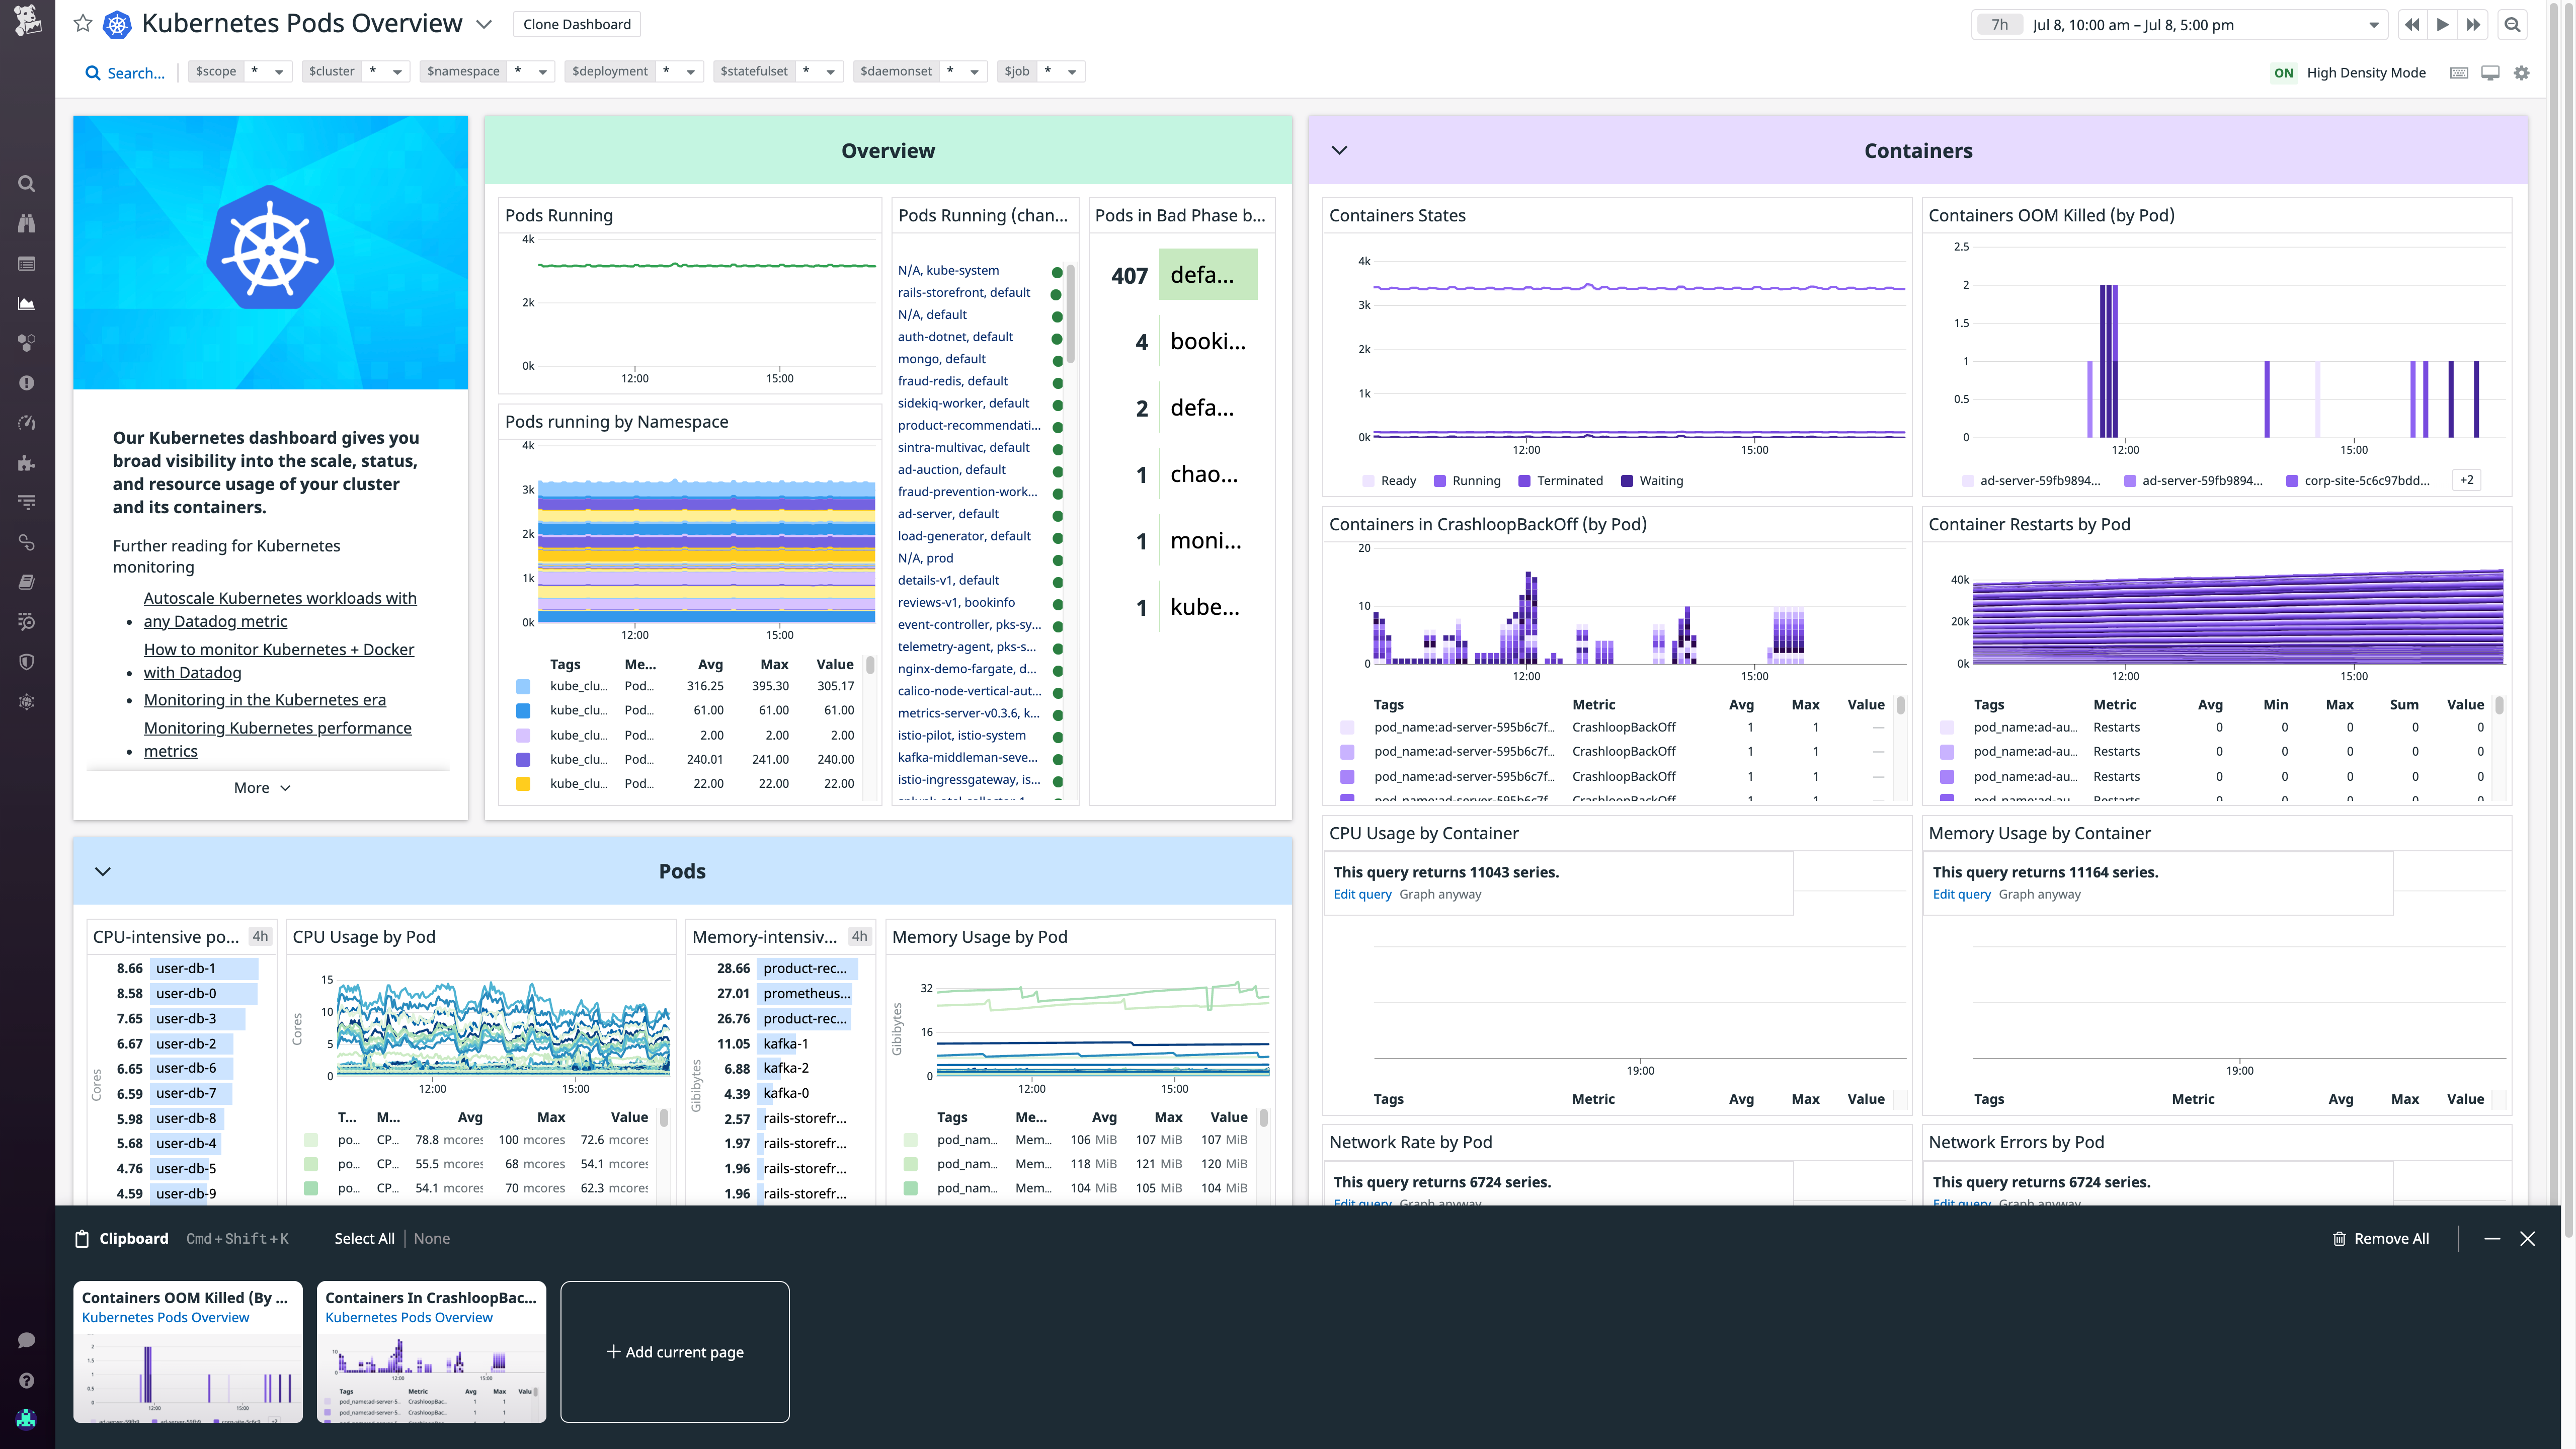Screen dimensions: 2576x1449
Task: Select the Containers OOM Killed clipboard thumbnail
Action: pyautogui.click(x=187, y=1352)
